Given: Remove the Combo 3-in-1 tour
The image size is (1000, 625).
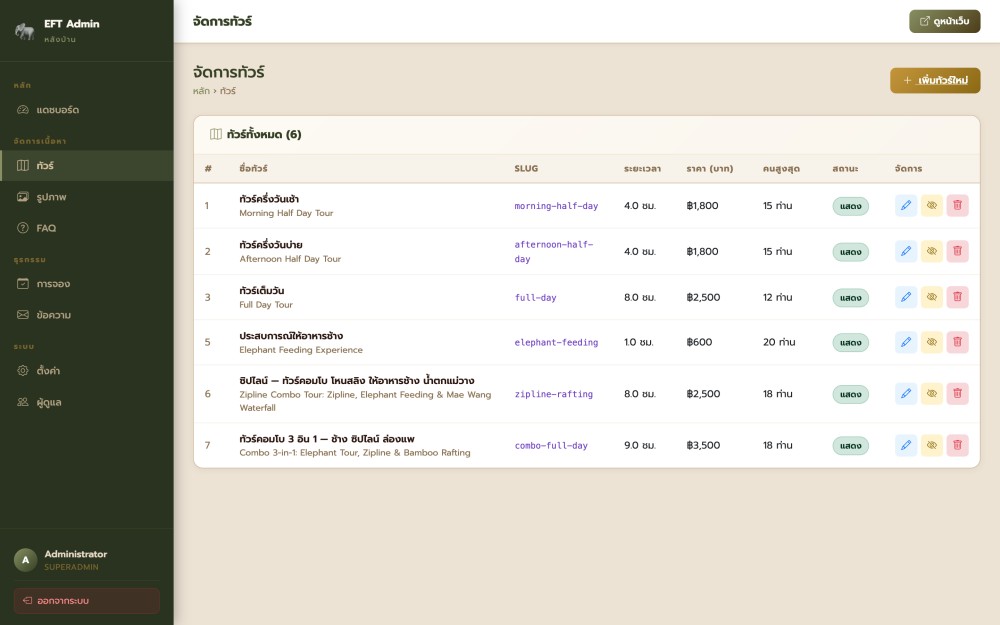Looking at the screenshot, I should pyautogui.click(x=957, y=445).
